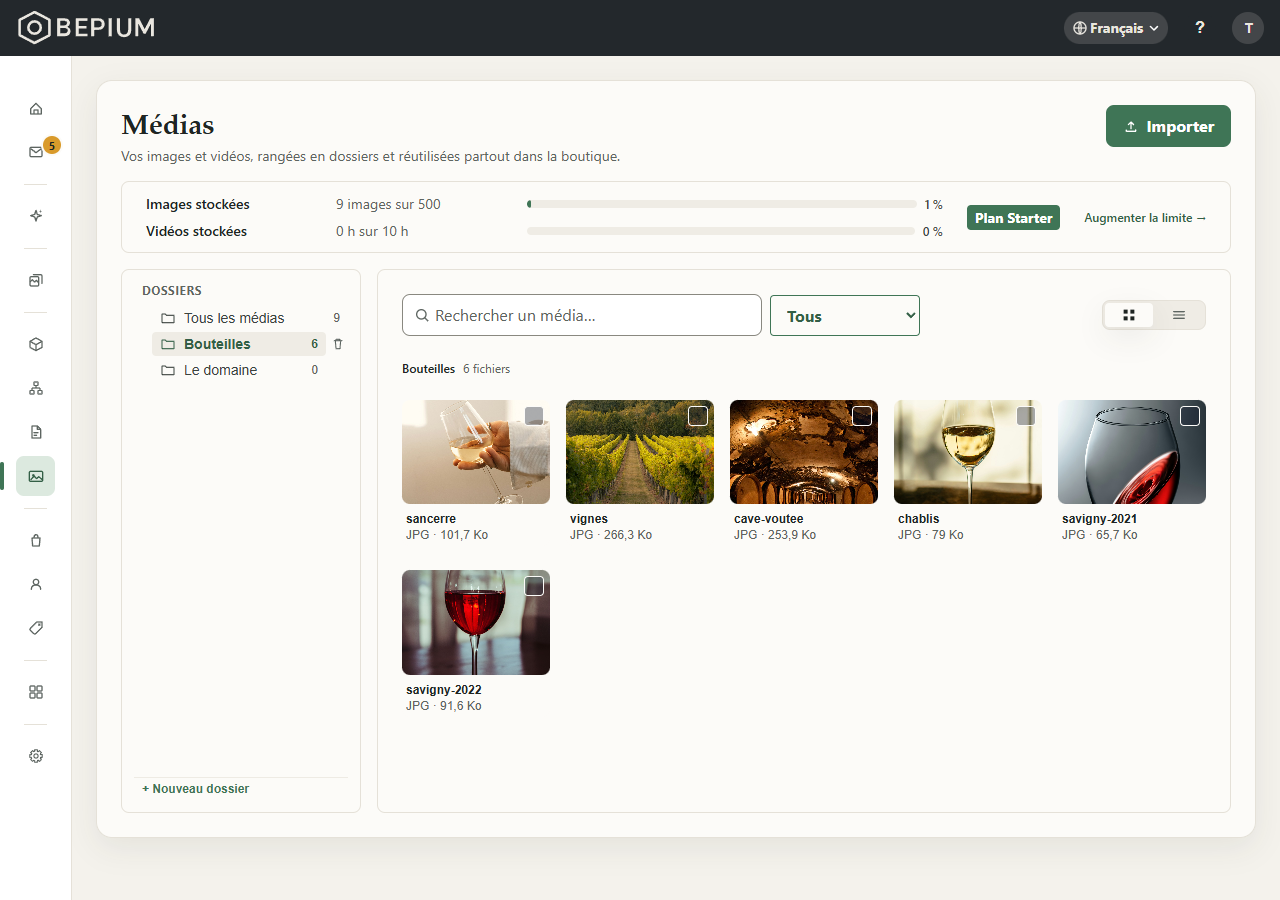
Task: Open the vignes vineyard thumbnail
Action: (640, 452)
